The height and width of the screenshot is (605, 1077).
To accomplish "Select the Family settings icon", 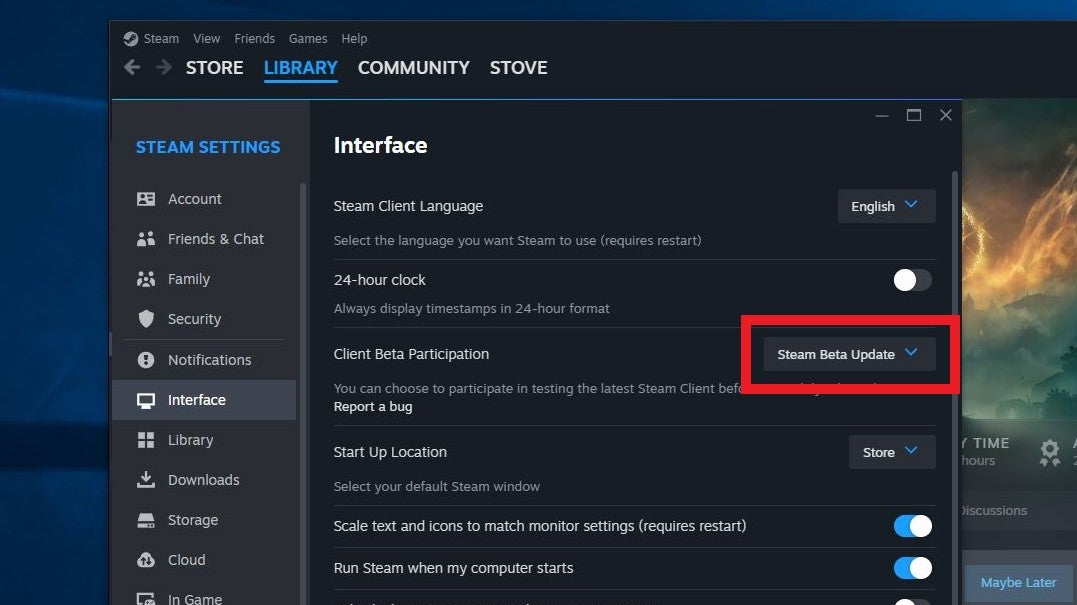I will click(x=146, y=279).
